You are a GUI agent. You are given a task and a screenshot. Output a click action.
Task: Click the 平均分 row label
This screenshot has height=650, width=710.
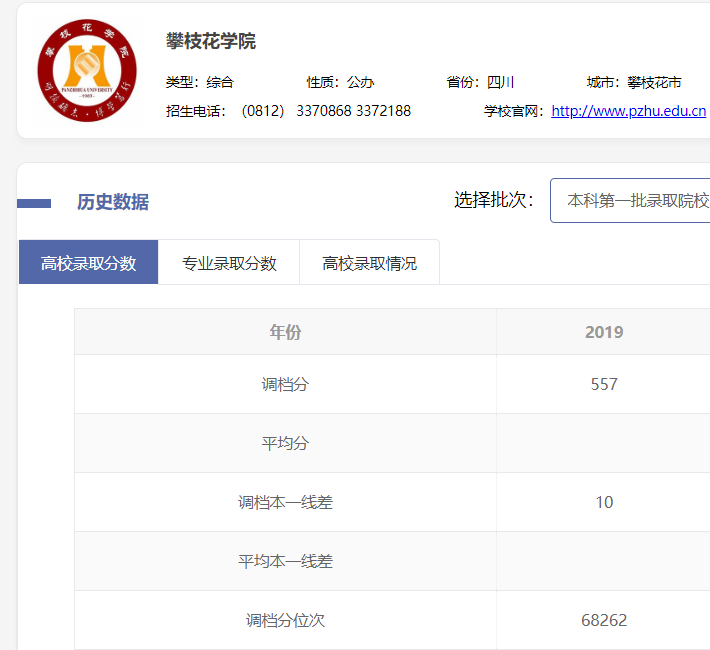285,443
